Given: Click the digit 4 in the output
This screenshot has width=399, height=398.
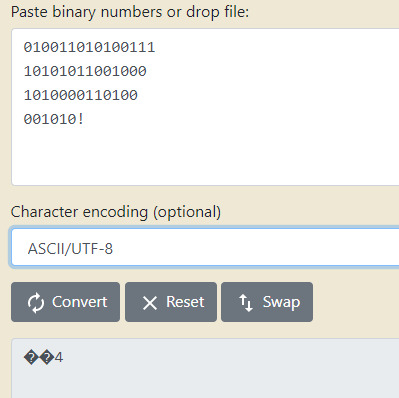Looking at the screenshot, I should [x=59, y=358].
